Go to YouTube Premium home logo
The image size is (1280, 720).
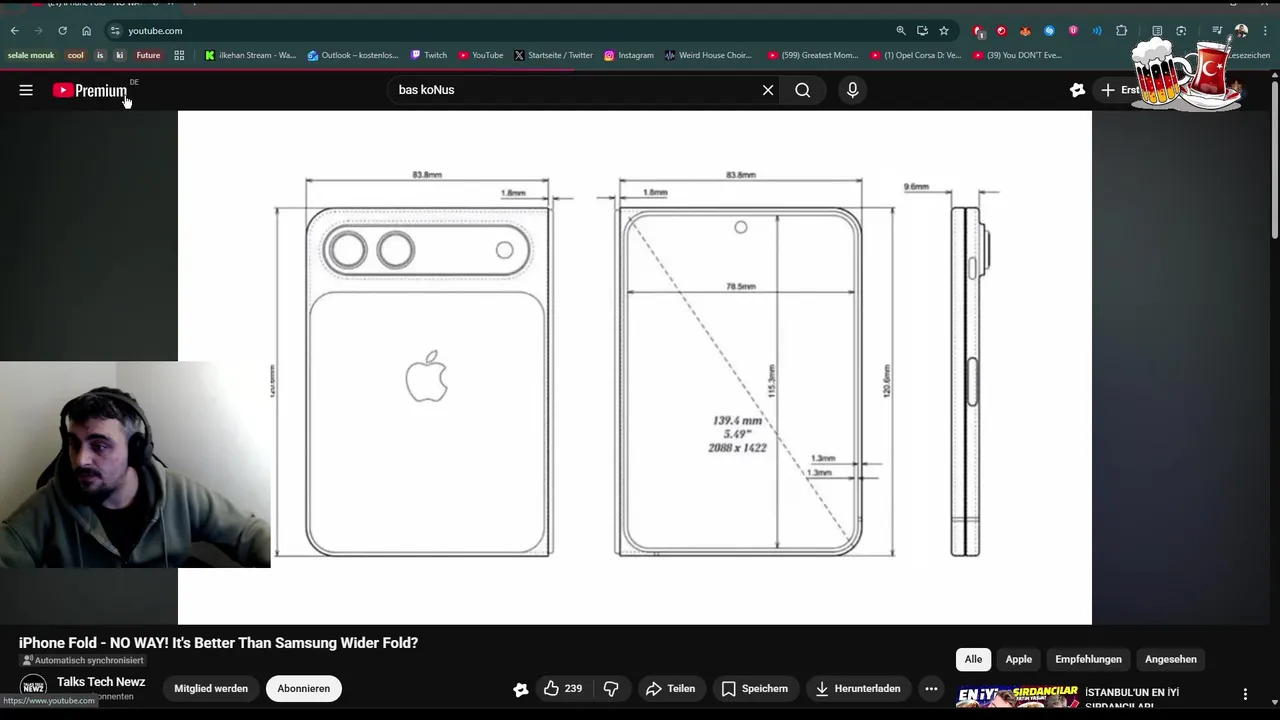pyautogui.click(x=90, y=90)
